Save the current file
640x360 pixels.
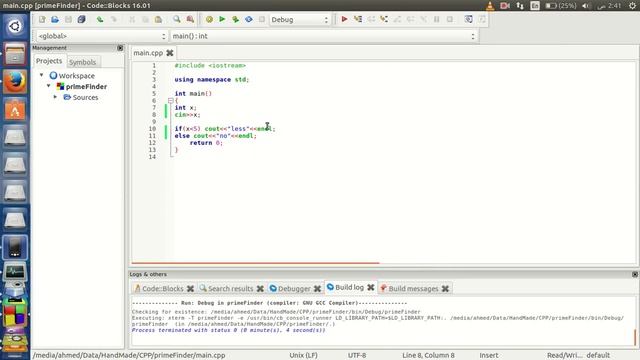click(68, 19)
